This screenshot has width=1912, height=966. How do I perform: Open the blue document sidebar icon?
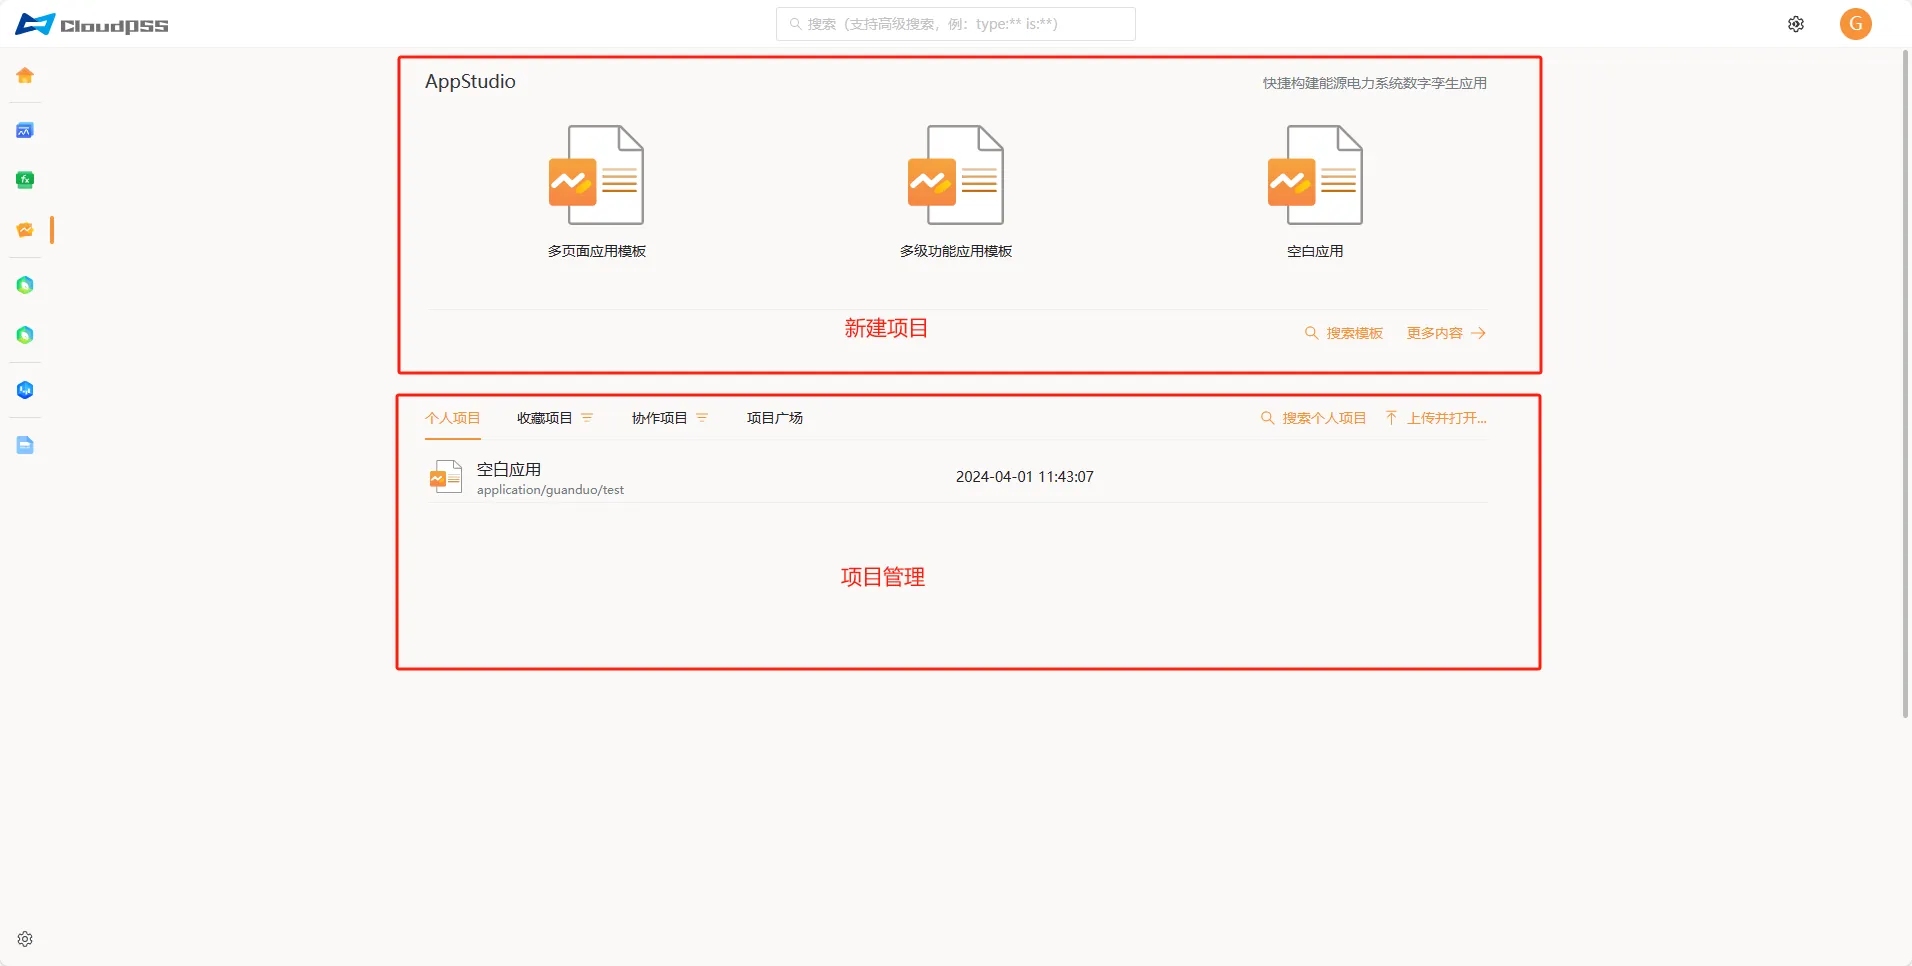pyautogui.click(x=25, y=445)
